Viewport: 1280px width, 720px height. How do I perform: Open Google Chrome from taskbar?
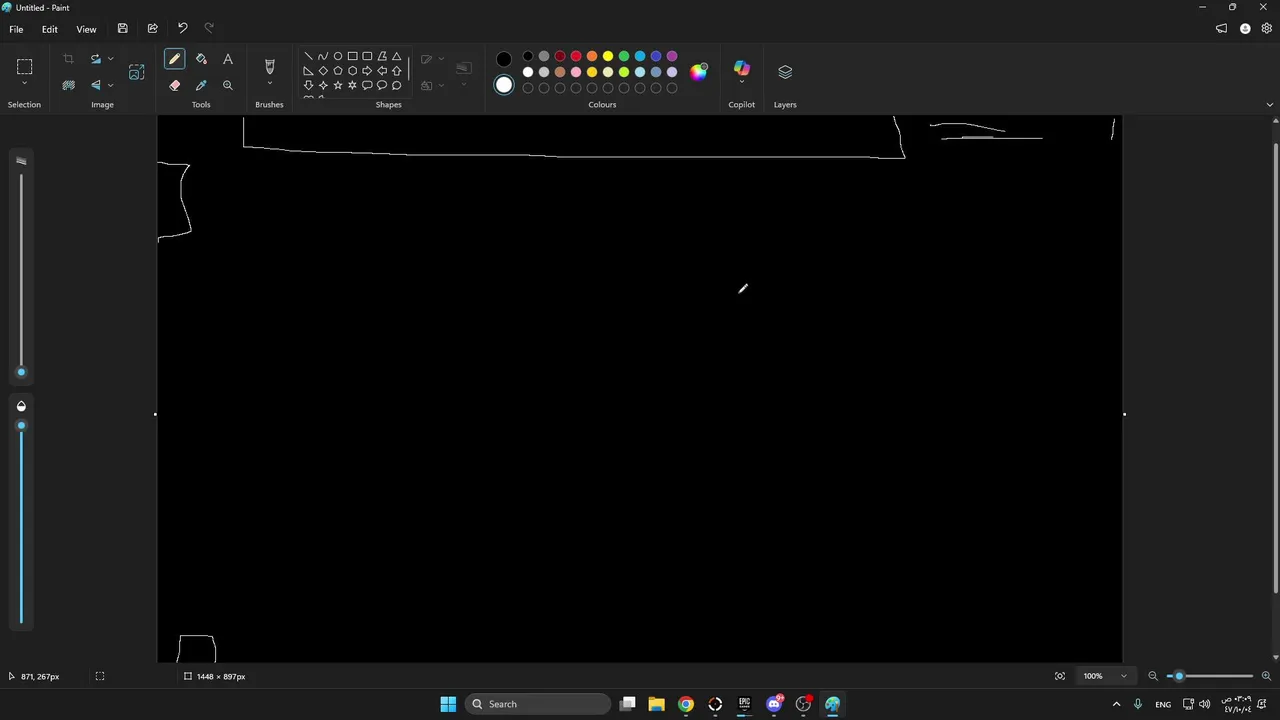point(686,704)
